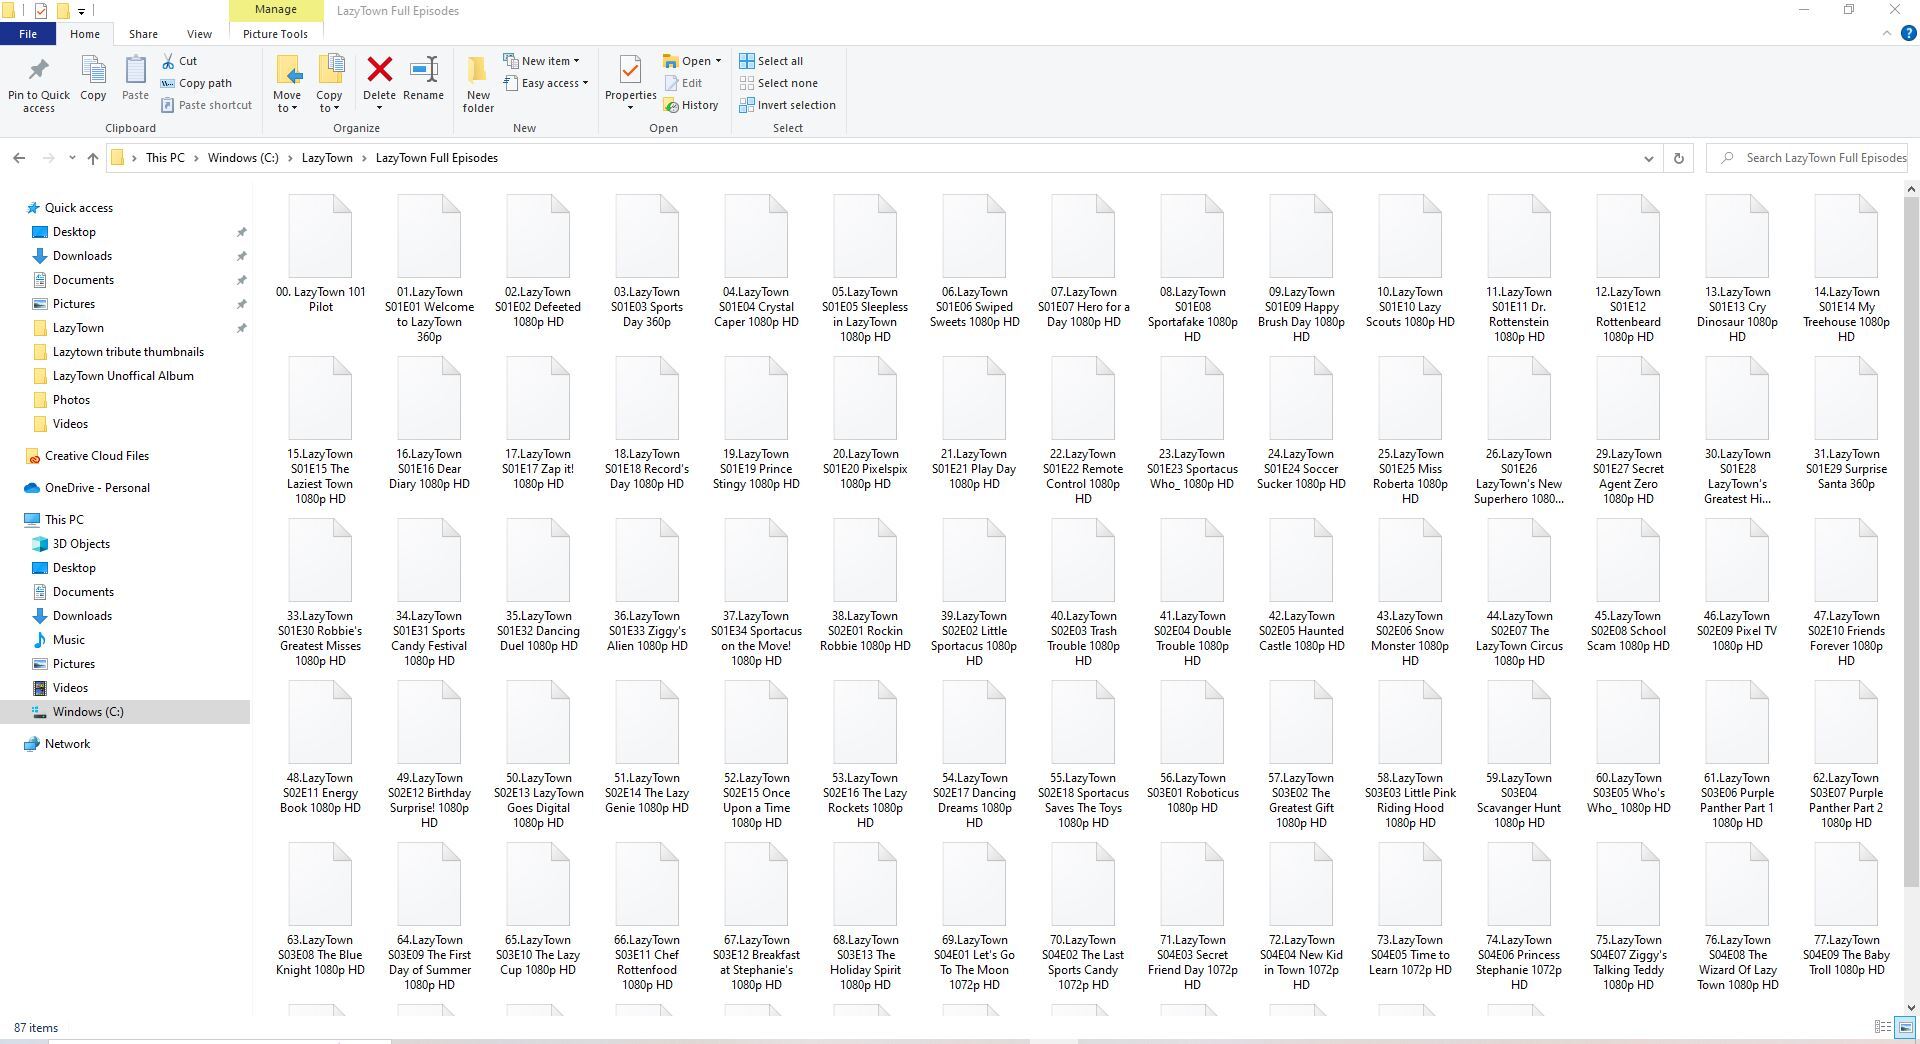The image size is (1920, 1044).
Task: Switch to large icons view in status bar
Action: tap(1905, 1027)
